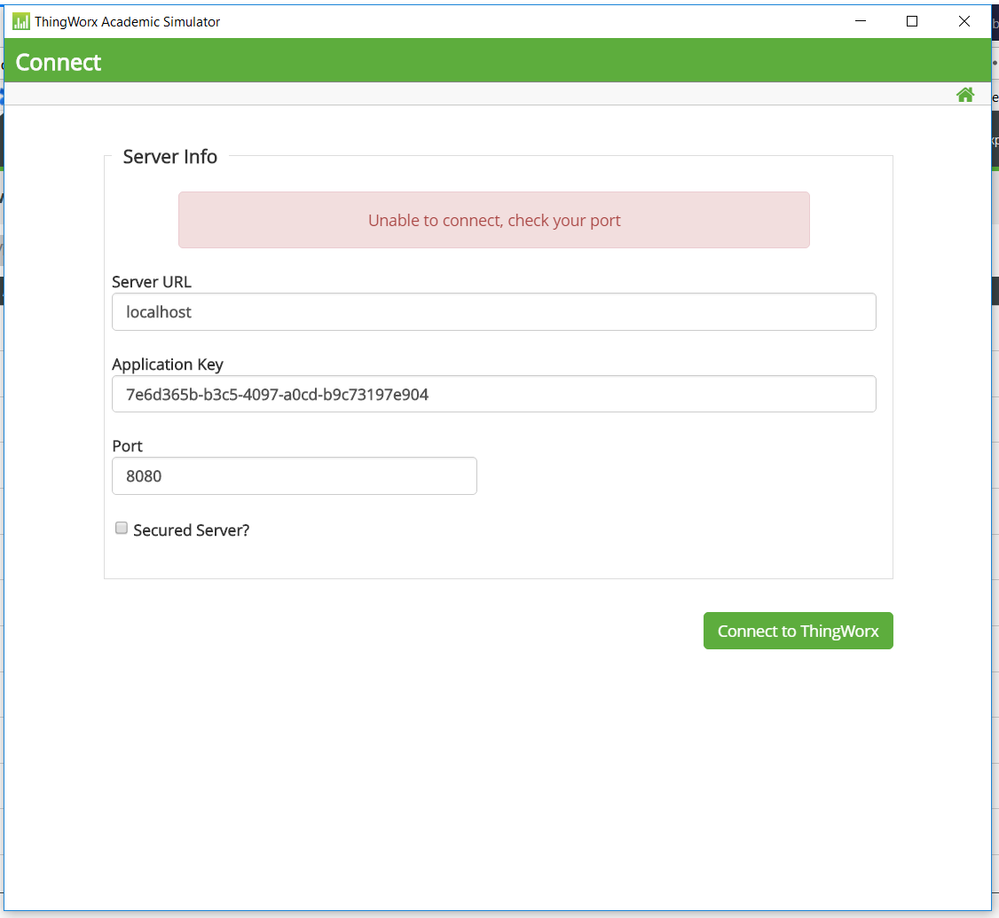Click the 'Unable to connect' error banner
The image size is (999, 918).
click(x=494, y=220)
